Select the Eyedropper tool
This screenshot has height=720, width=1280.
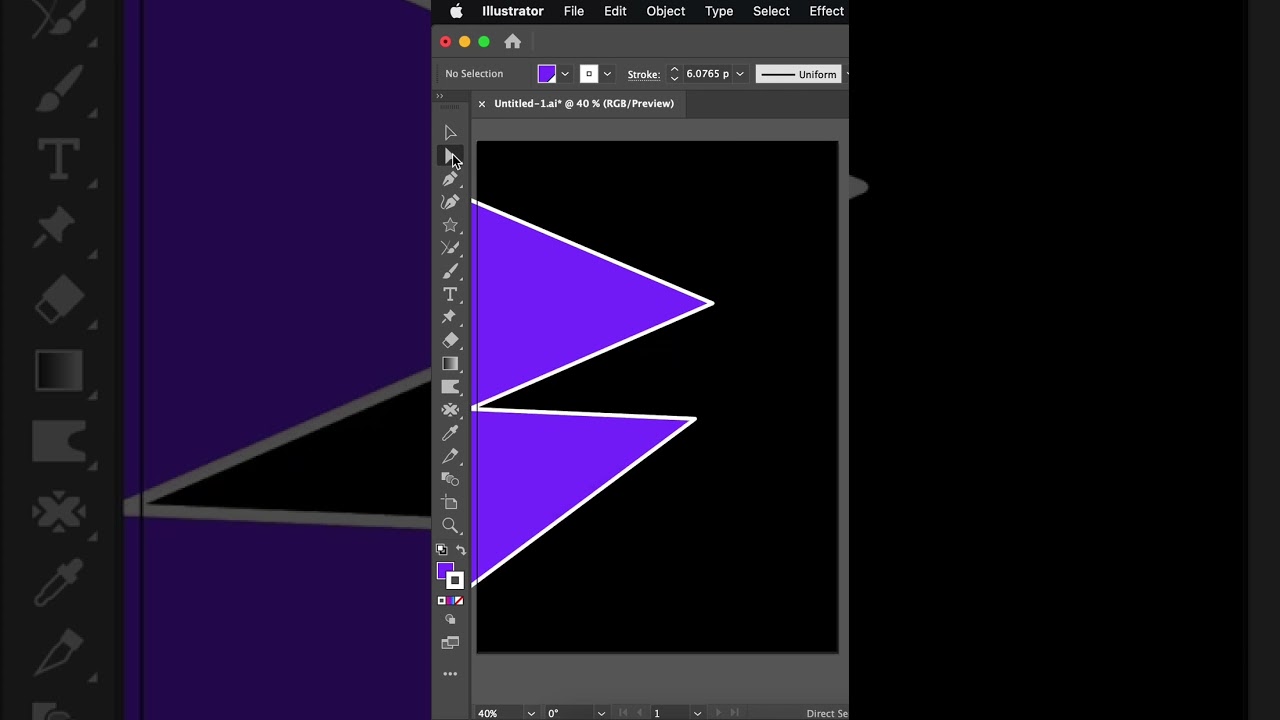click(x=450, y=433)
